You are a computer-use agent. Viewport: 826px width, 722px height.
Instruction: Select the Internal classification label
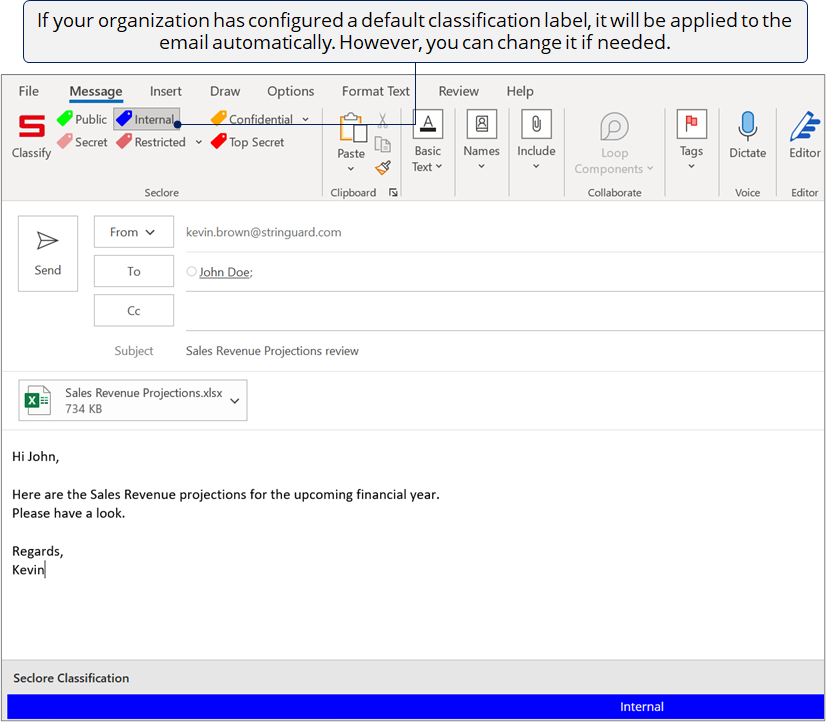(x=146, y=119)
